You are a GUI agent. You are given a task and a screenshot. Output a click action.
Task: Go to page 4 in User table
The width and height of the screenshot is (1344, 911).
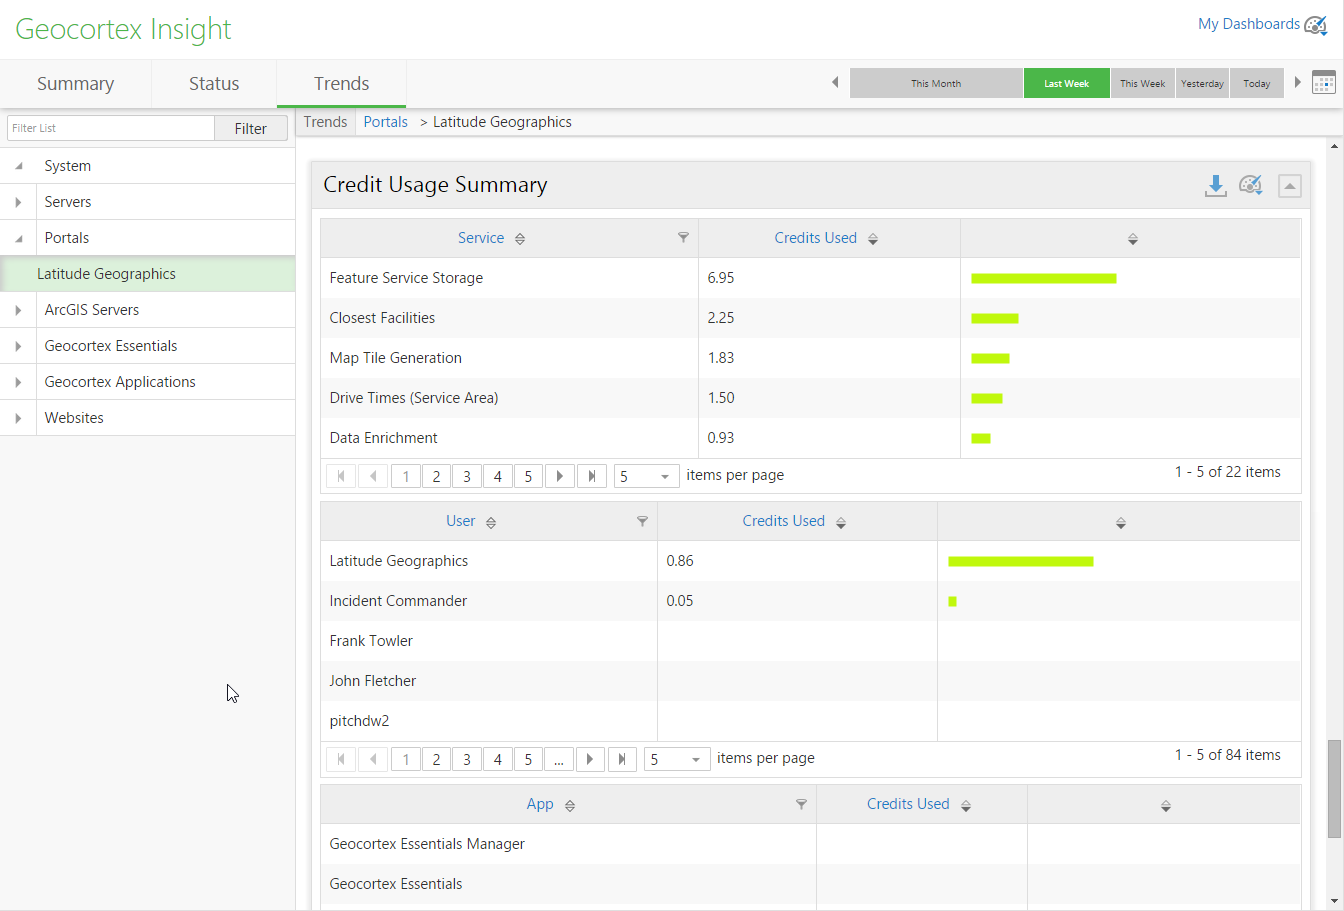pos(497,759)
